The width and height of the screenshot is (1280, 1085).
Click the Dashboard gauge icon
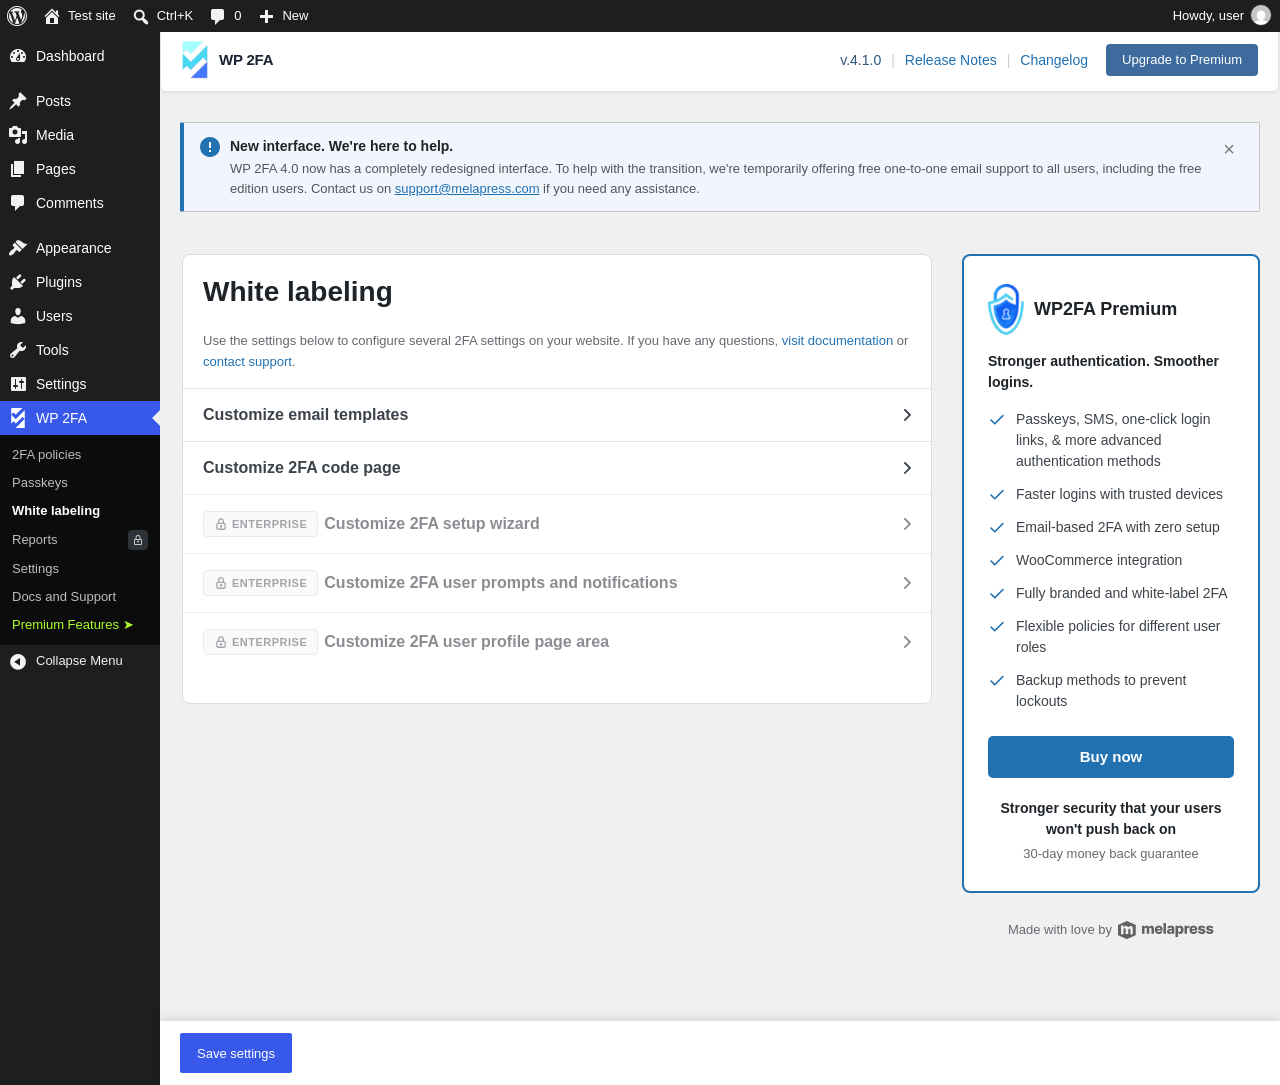(x=18, y=56)
